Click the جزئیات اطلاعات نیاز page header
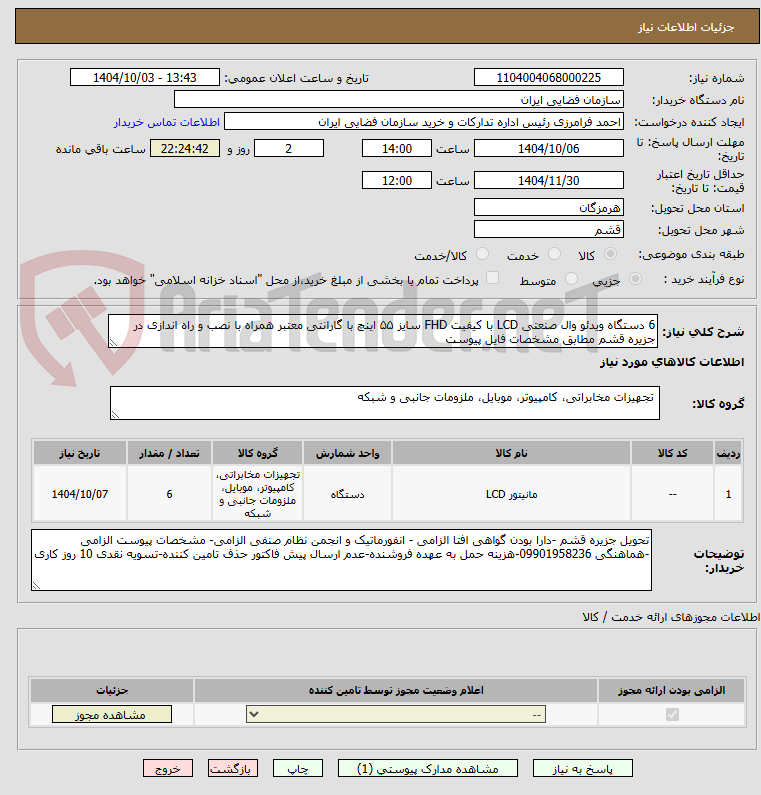This screenshot has width=761, height=795. pos(685,27)
